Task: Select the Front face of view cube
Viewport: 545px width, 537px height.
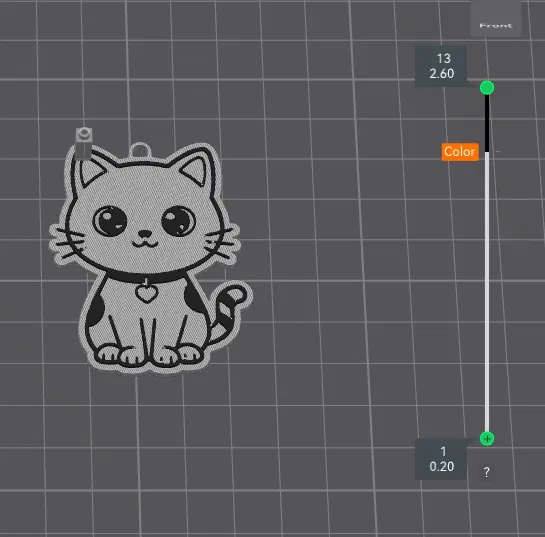Action: tap(496, 18)
